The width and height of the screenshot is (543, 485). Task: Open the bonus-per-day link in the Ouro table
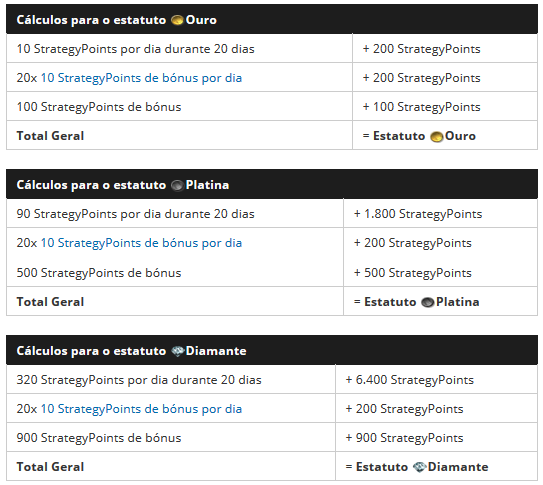[x=141, y=78]
